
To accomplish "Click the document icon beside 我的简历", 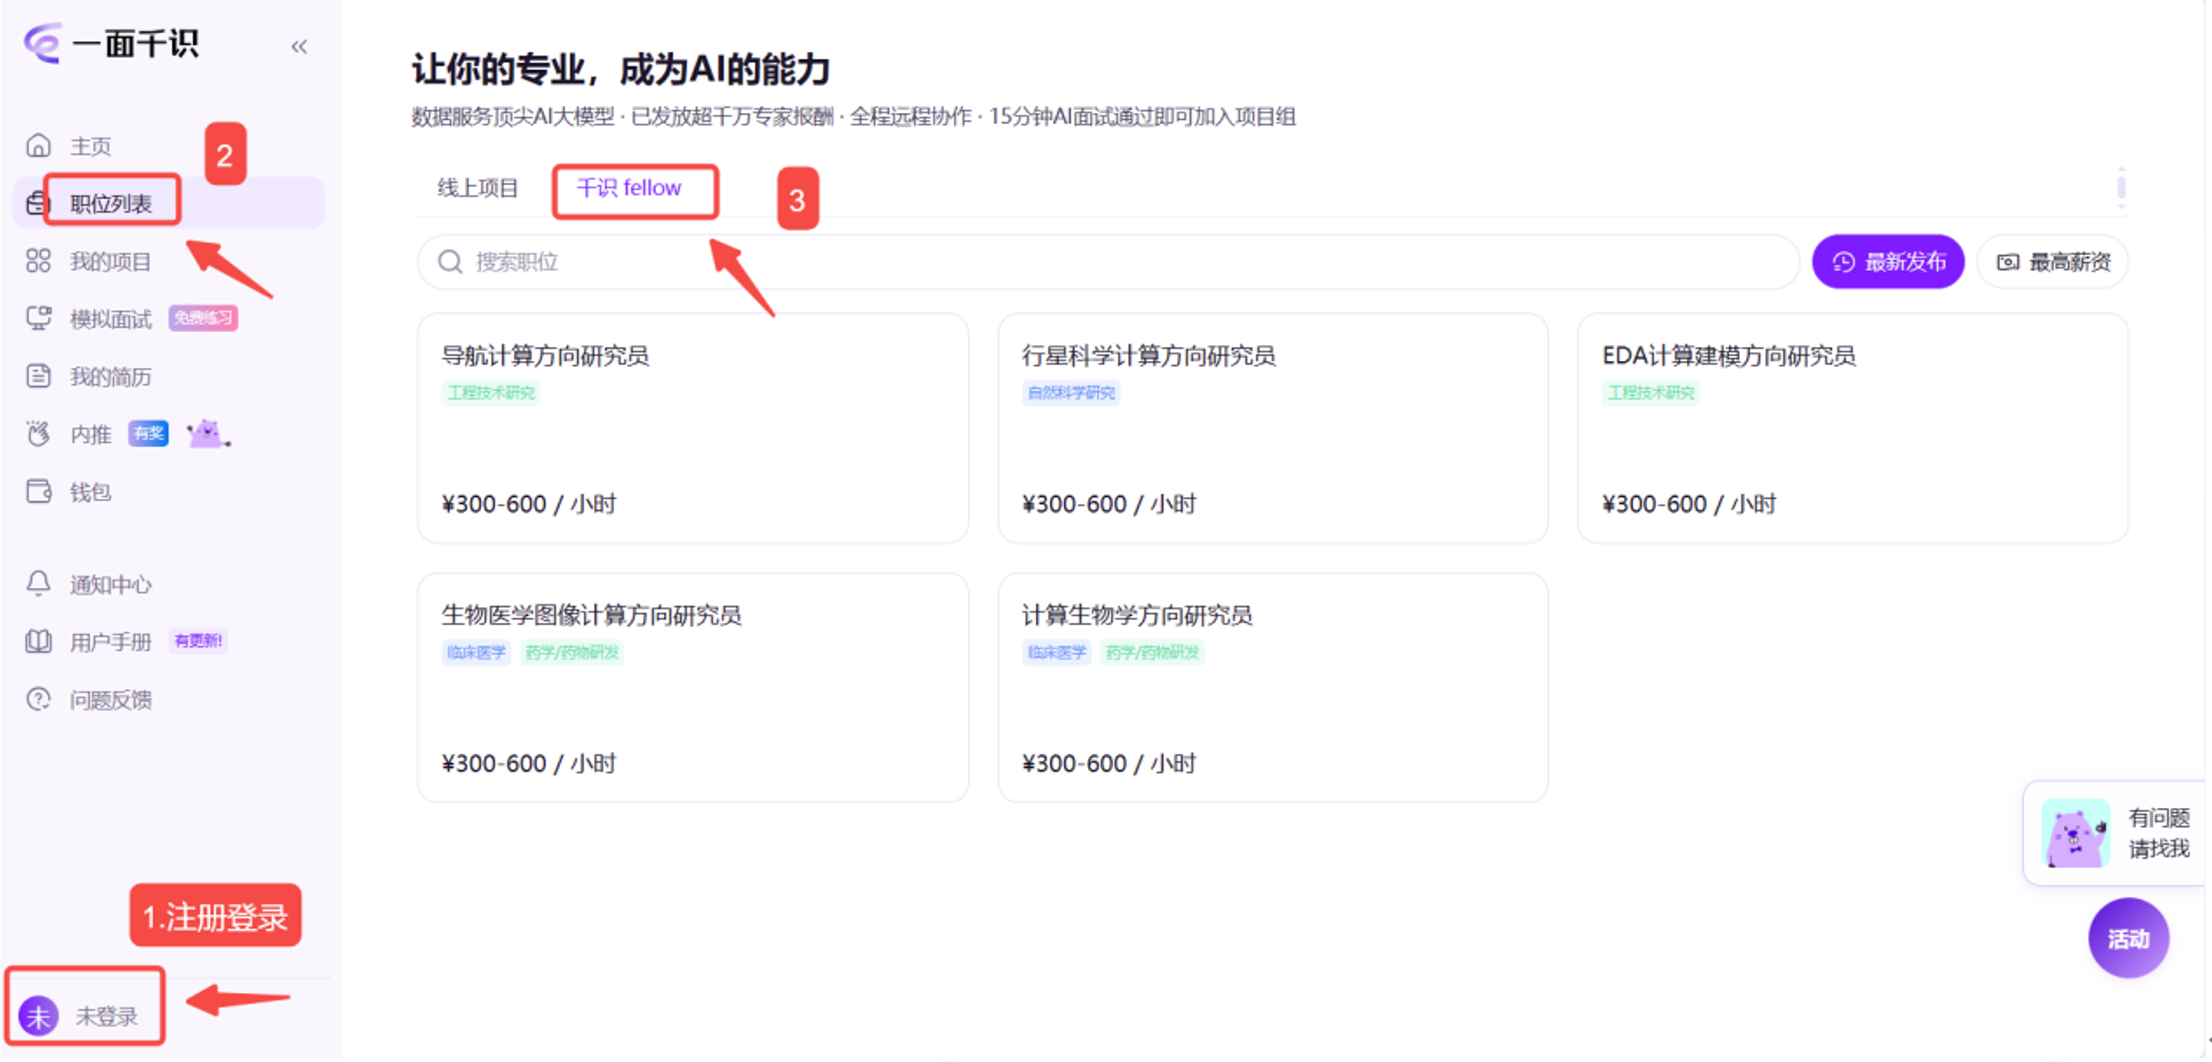I will [x=38, y=376].
